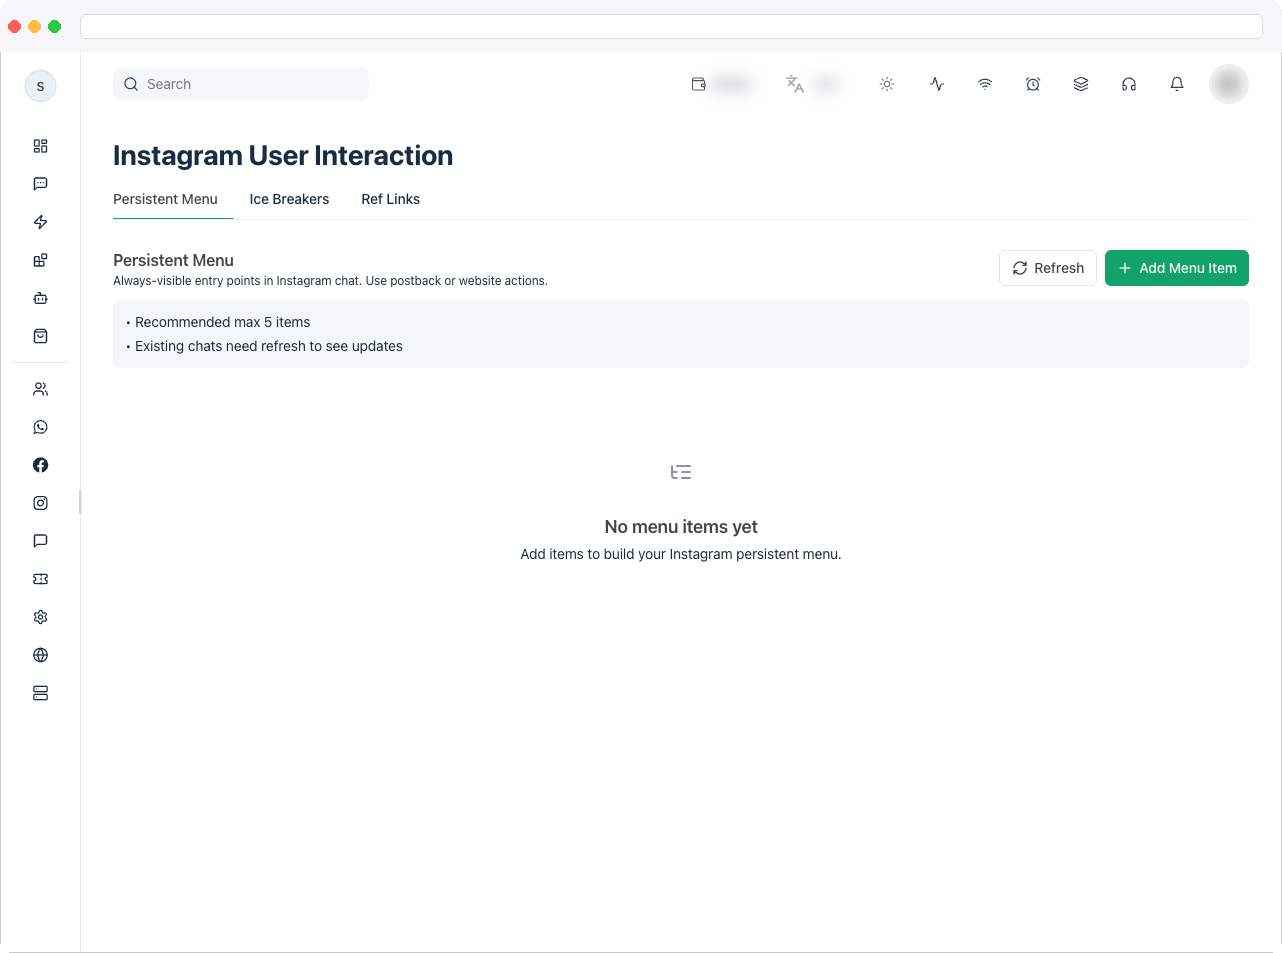1282x953 pixels.
Task: Open the contacts people icon in sidebar
Action: 40,389
